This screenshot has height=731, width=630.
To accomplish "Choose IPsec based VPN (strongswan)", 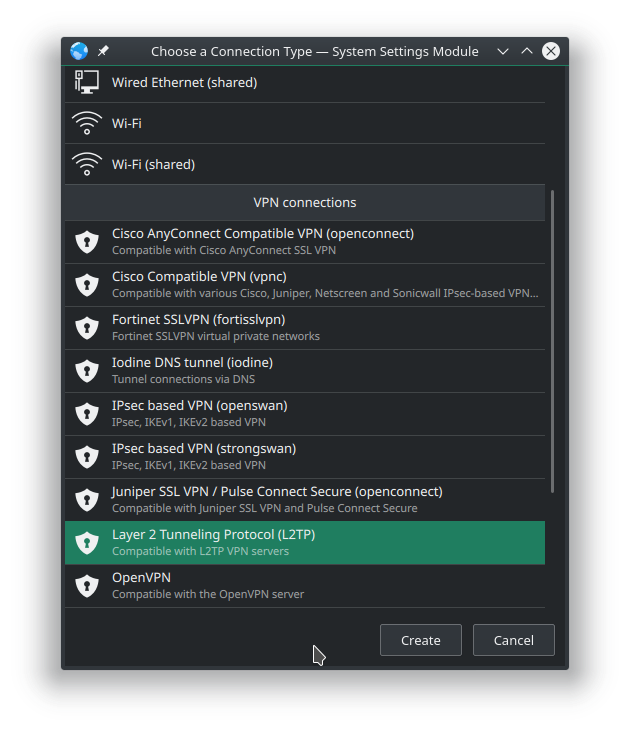I will 305,456.
